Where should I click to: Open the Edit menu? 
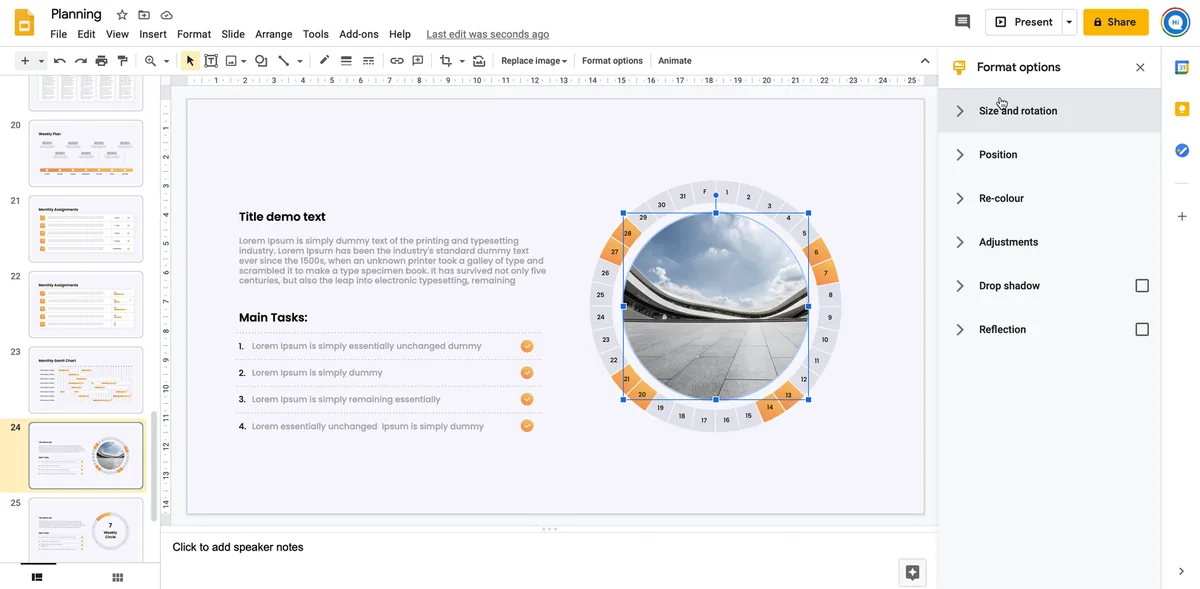87,34
